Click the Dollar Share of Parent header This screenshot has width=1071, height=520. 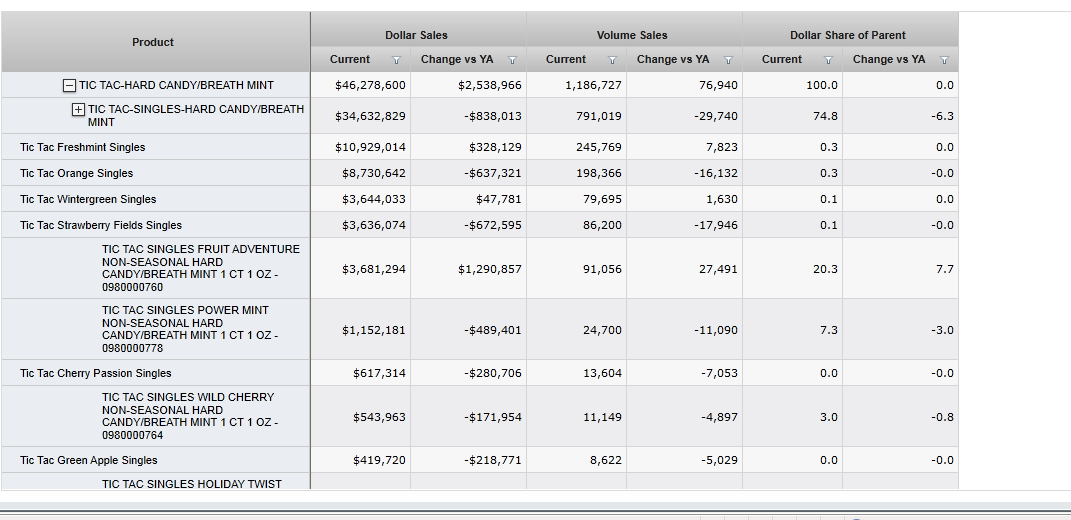848,35
